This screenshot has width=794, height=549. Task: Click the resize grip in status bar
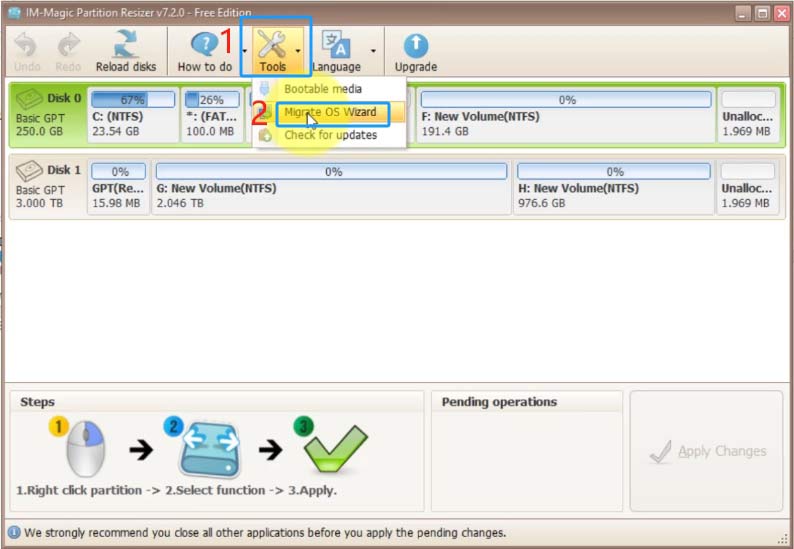pos(784,539)
